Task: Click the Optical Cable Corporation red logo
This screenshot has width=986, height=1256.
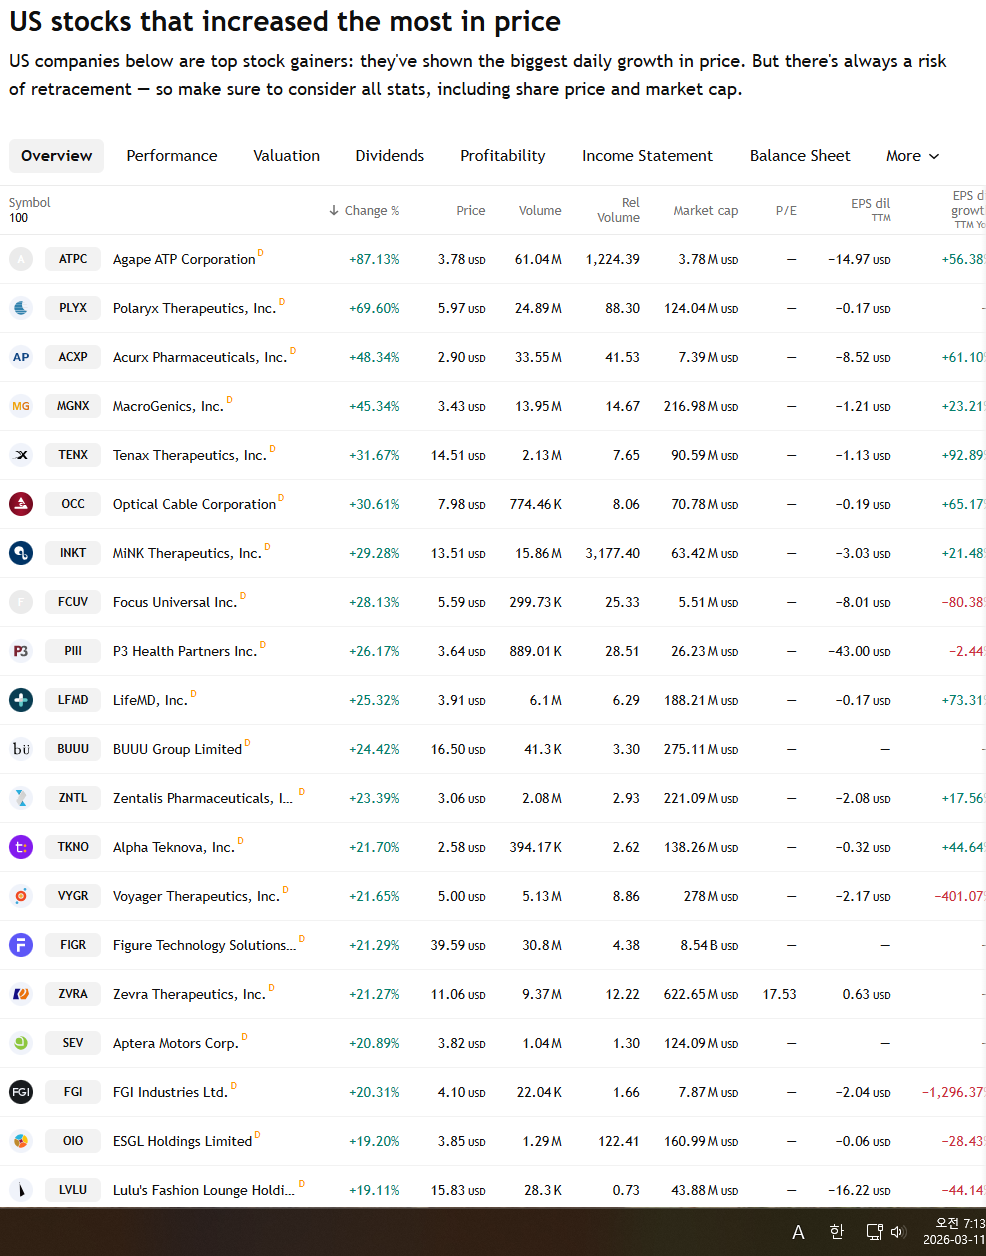Action: click(x=21, y=504)
